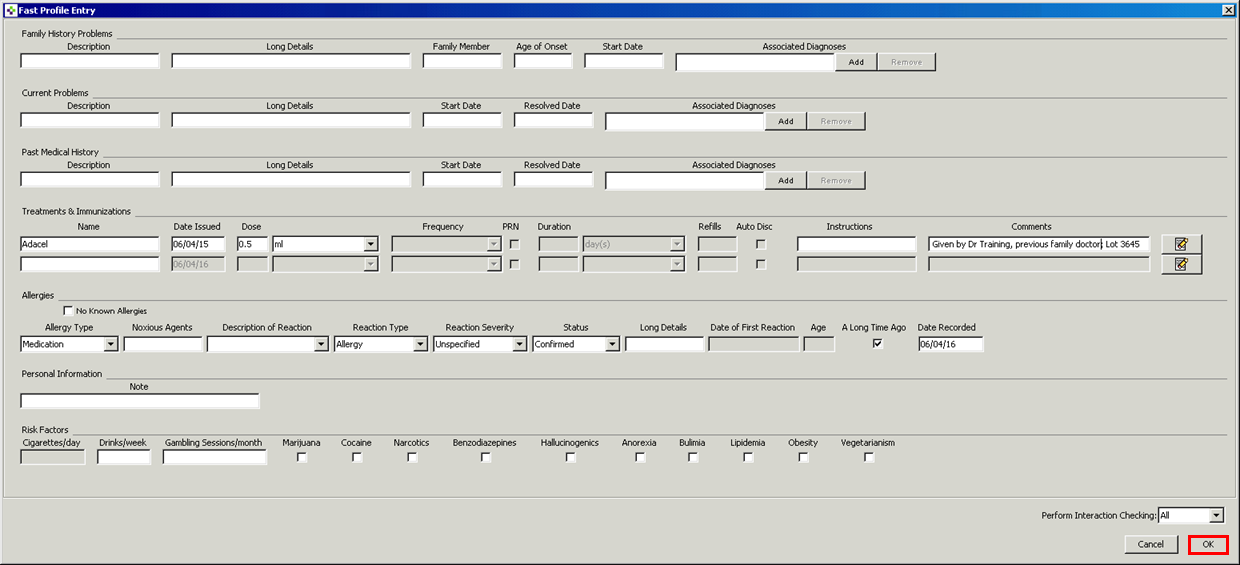Click Family History Problems Description field
The height and width of the screenshot is (565, 1240).
(x=90, y=61)
